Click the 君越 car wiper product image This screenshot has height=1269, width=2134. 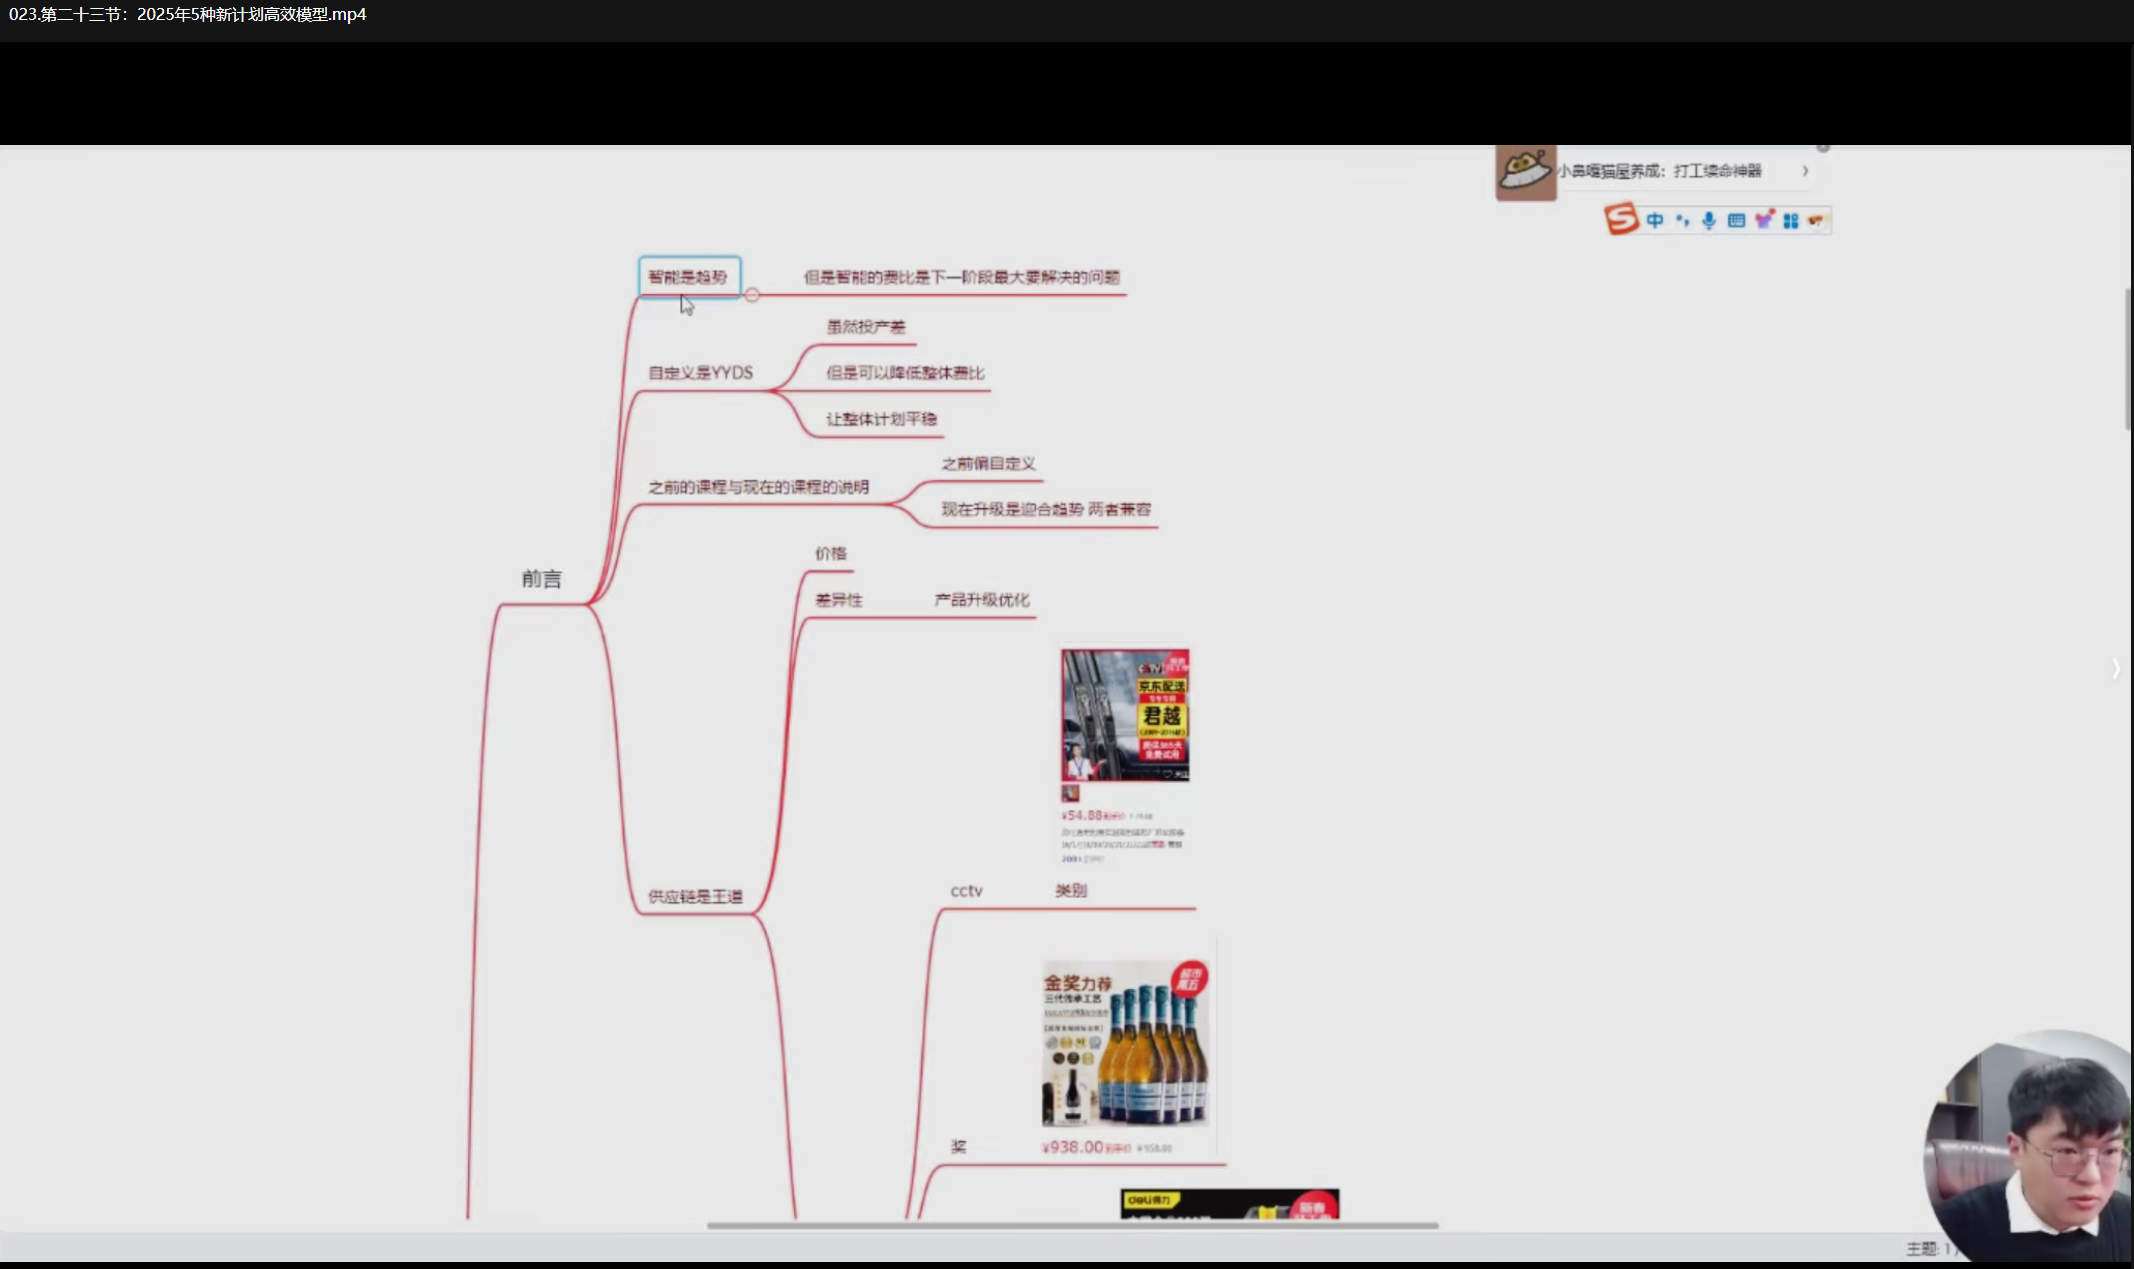1125,715
